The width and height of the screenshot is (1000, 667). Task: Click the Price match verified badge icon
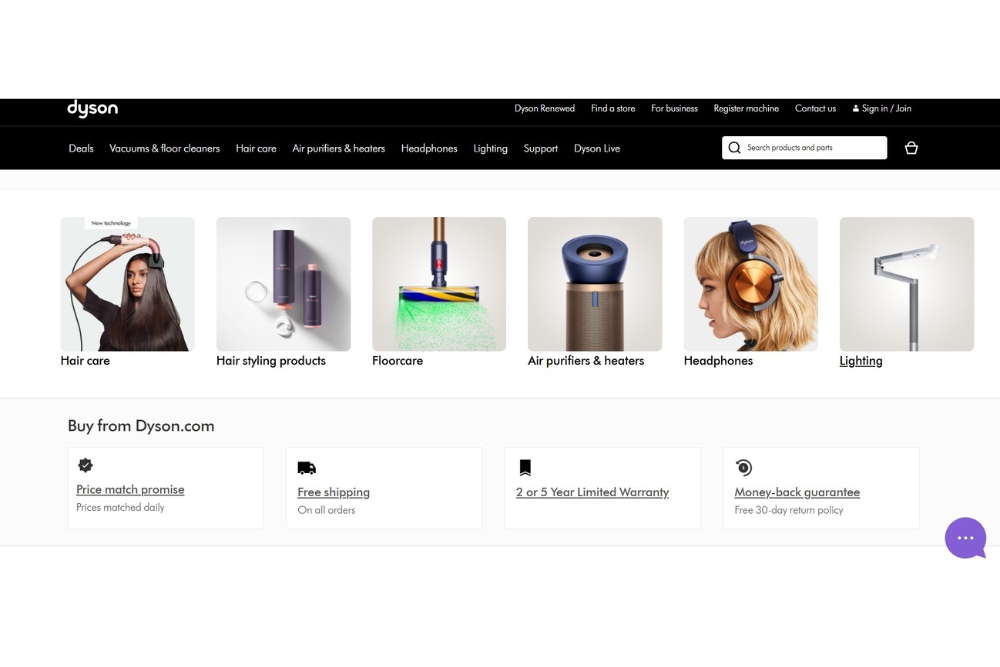pyautogui.click(x=85, y=465)
